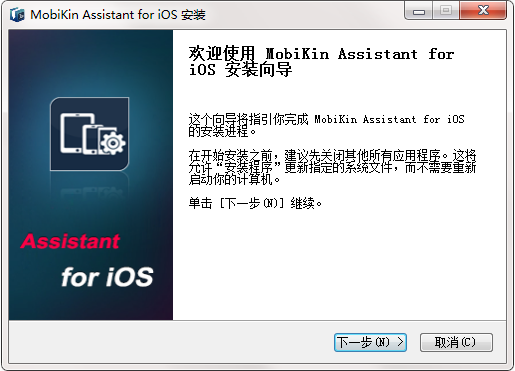Click the devices-with-gear logo in the side banner

click(90, 134)
